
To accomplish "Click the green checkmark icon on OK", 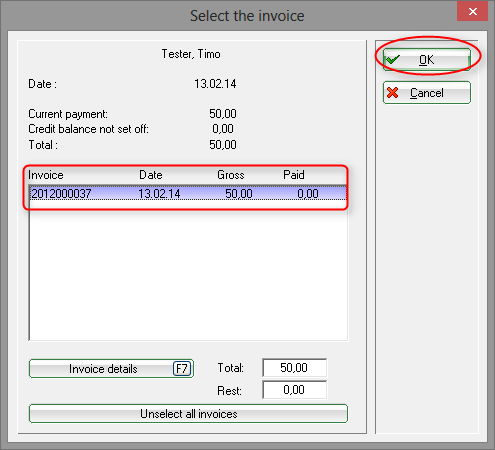I will (x=392, y=60).
